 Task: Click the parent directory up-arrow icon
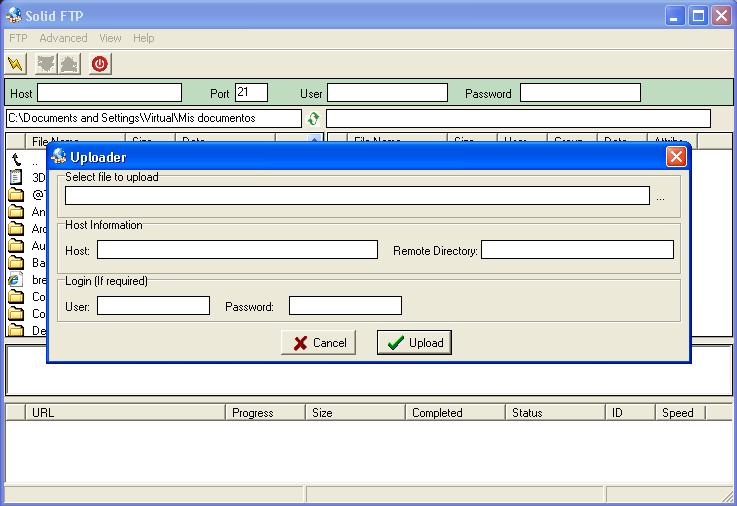pyautogui.click(x=16, y=160)
